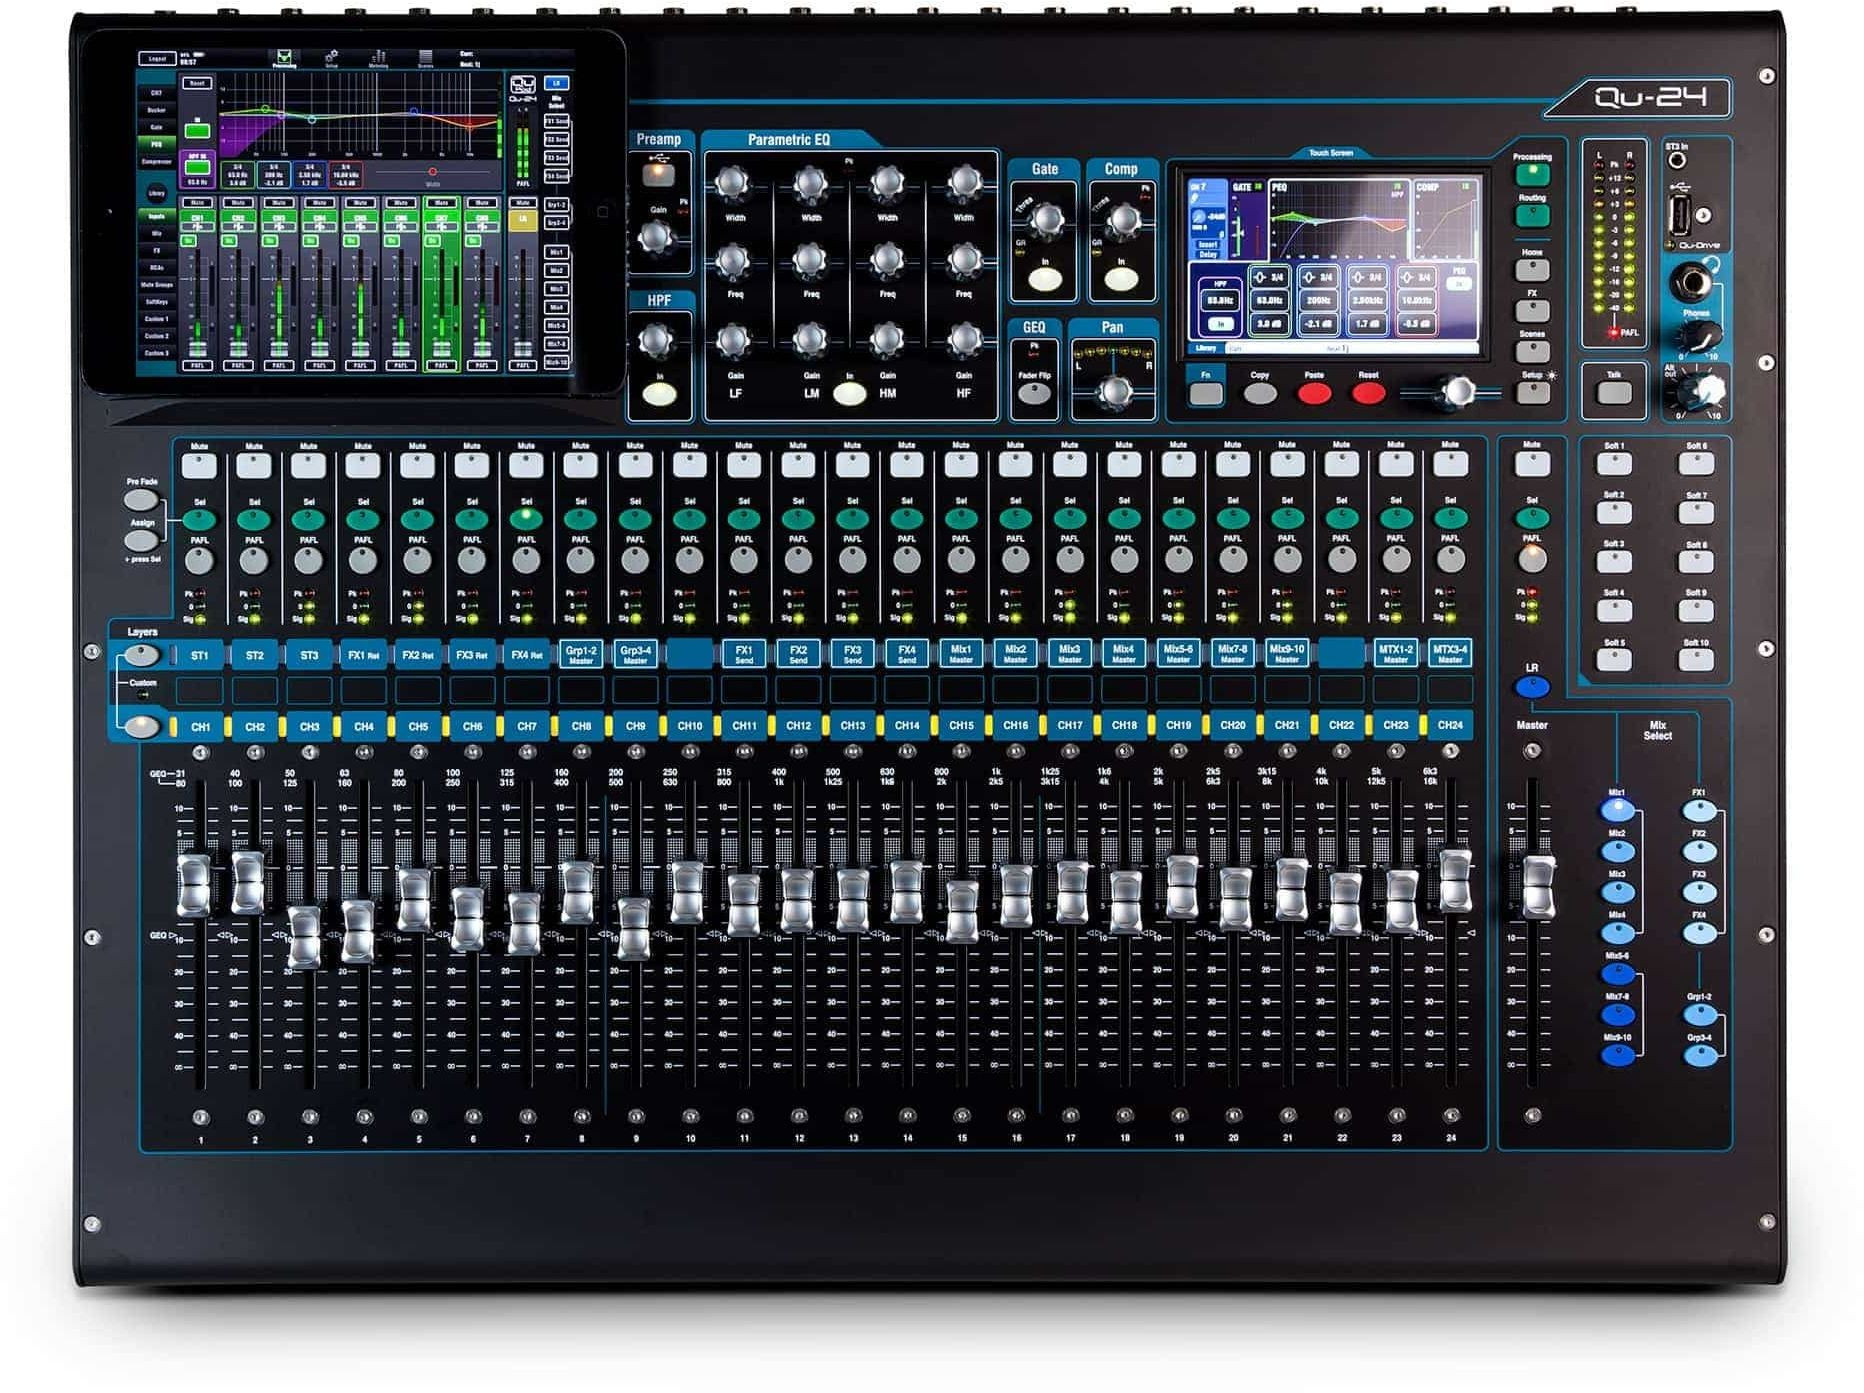Click the Master fader cap

pos(1537,885)
